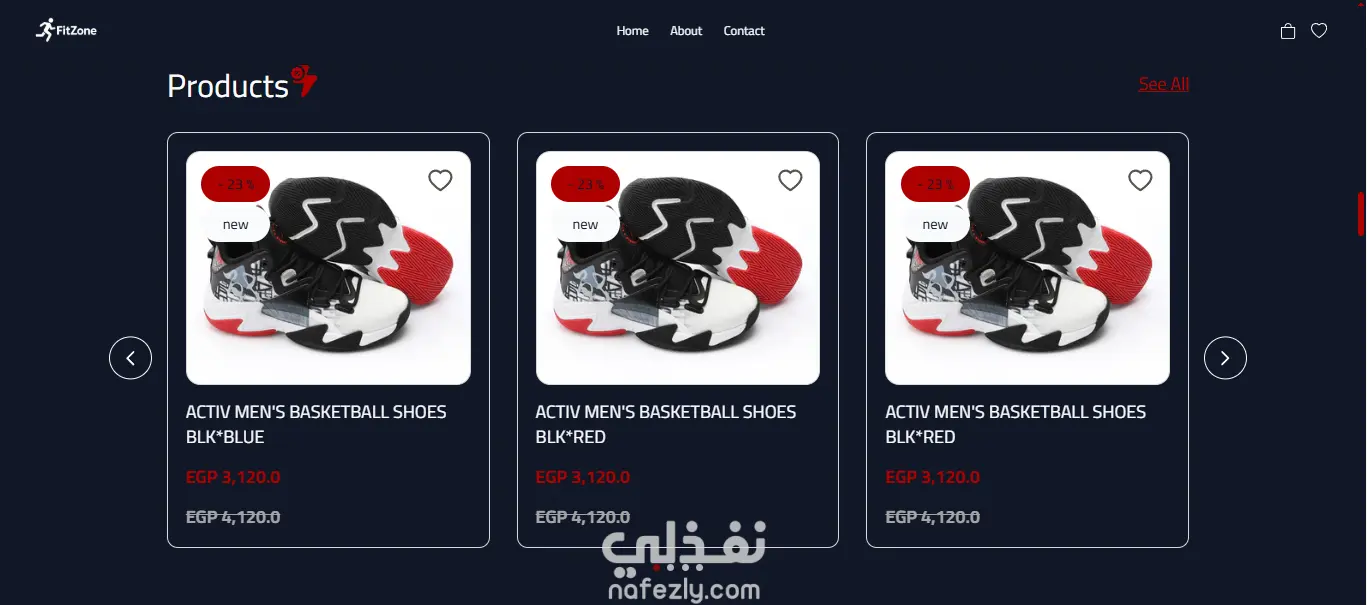This screenshot has height=605, width=1367.
Task: Go to the Contact page link
Action: (x=744, y=31)
